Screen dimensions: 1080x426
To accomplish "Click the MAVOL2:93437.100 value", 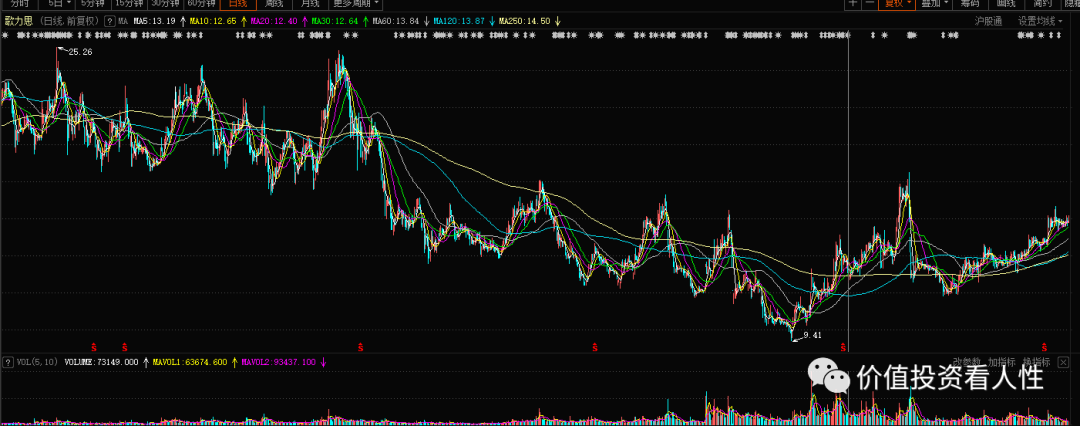I will (278, 361).
